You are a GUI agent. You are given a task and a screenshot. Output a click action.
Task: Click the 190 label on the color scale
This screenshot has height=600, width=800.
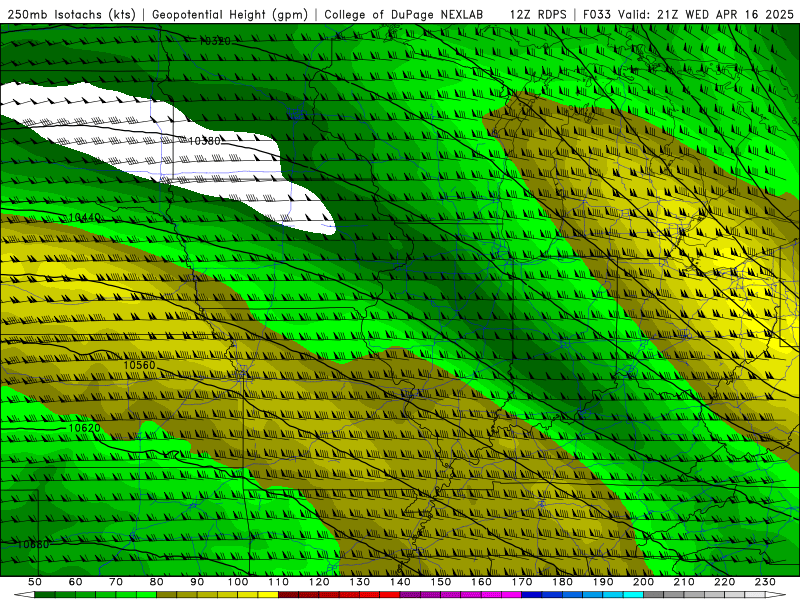(603, 582)
